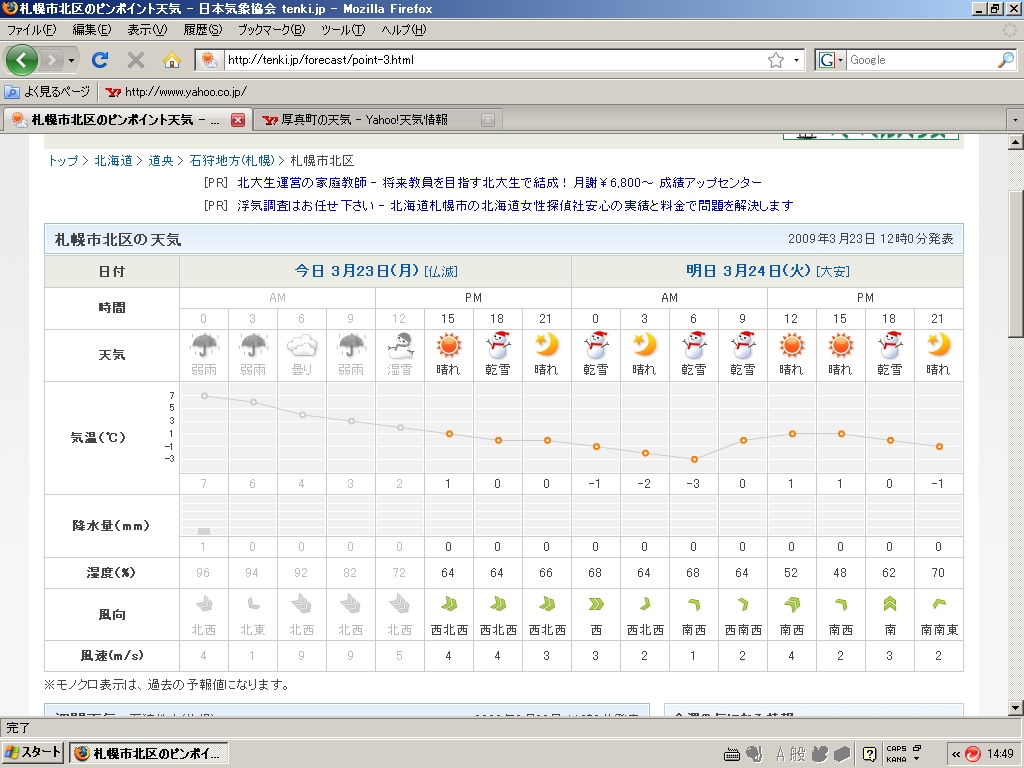The height and width of the screenshot is (768, 1024).
Task: Focus the Google search input field
Action: [922, 60]
